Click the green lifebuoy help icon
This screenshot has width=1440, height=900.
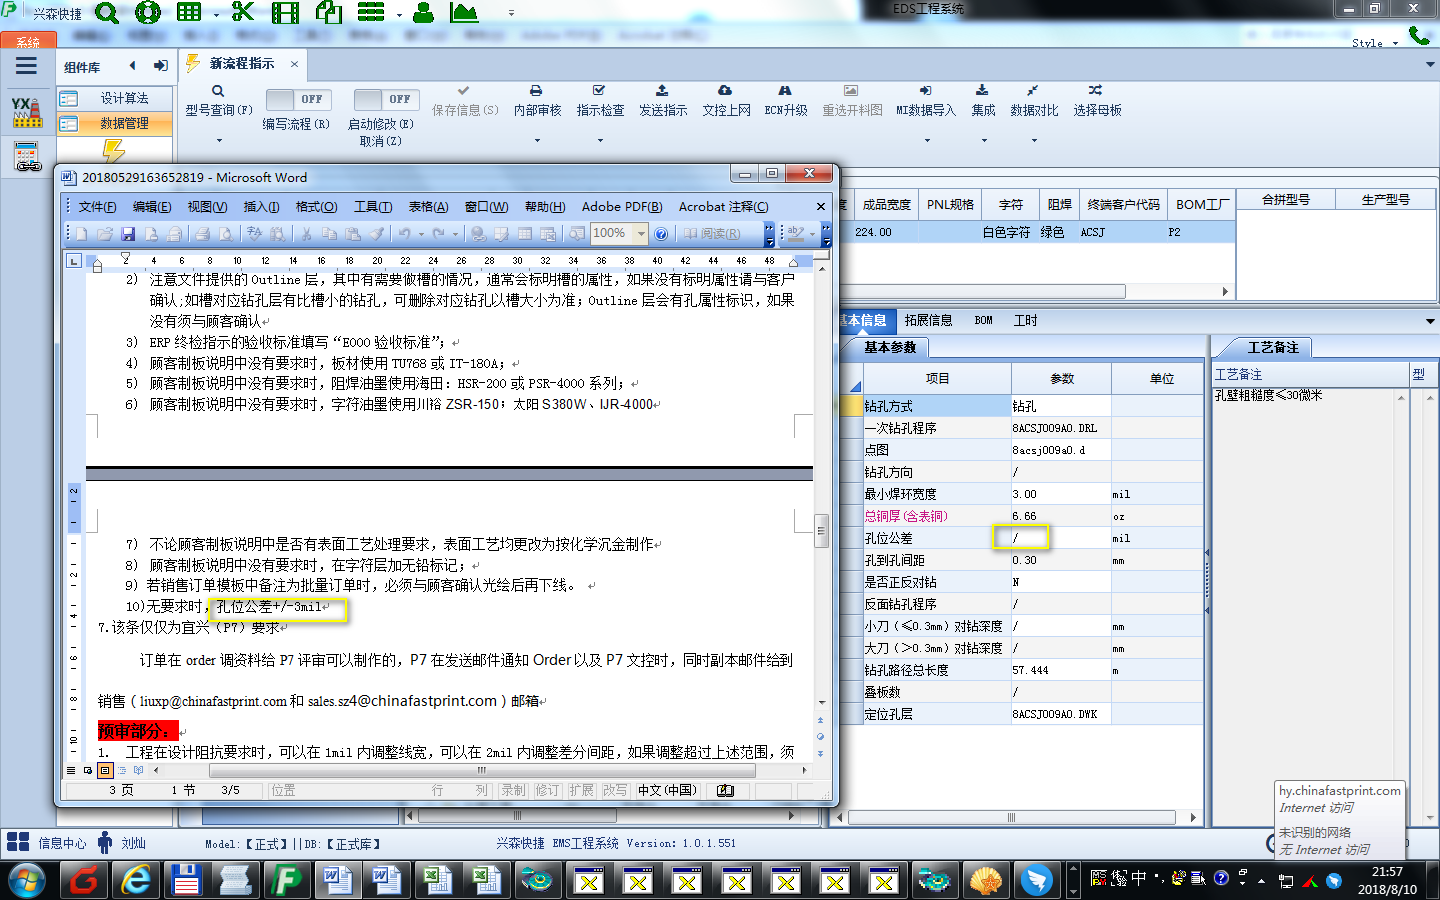pos(148,13)
